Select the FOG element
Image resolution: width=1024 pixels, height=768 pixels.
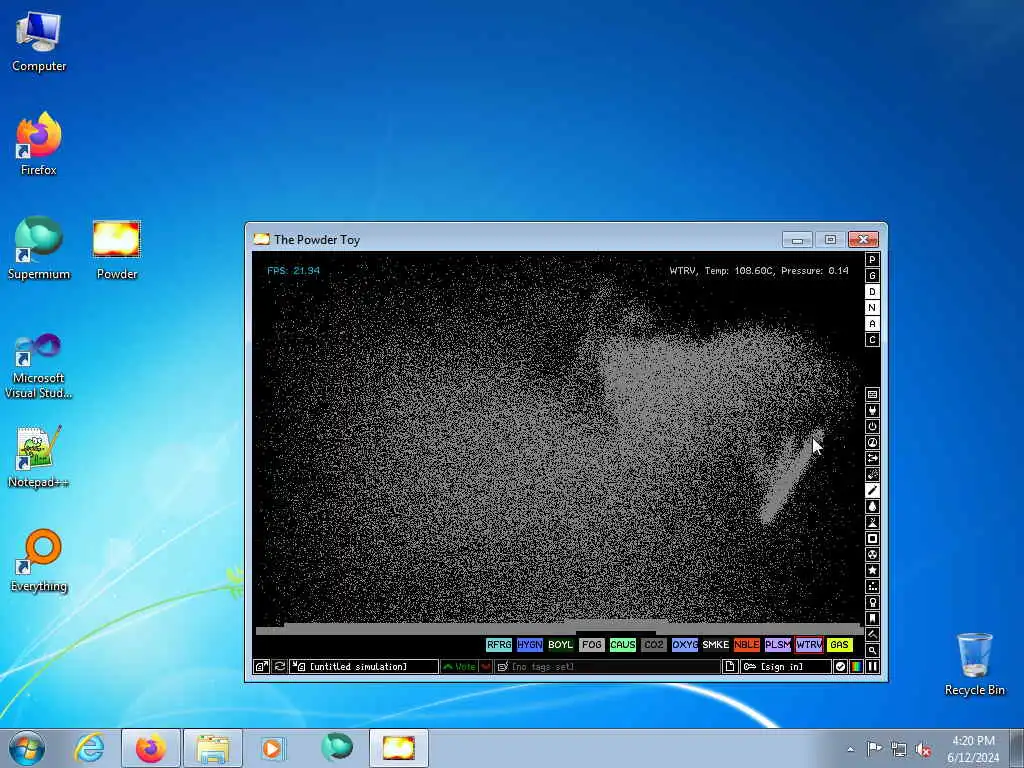coord(592,645)
